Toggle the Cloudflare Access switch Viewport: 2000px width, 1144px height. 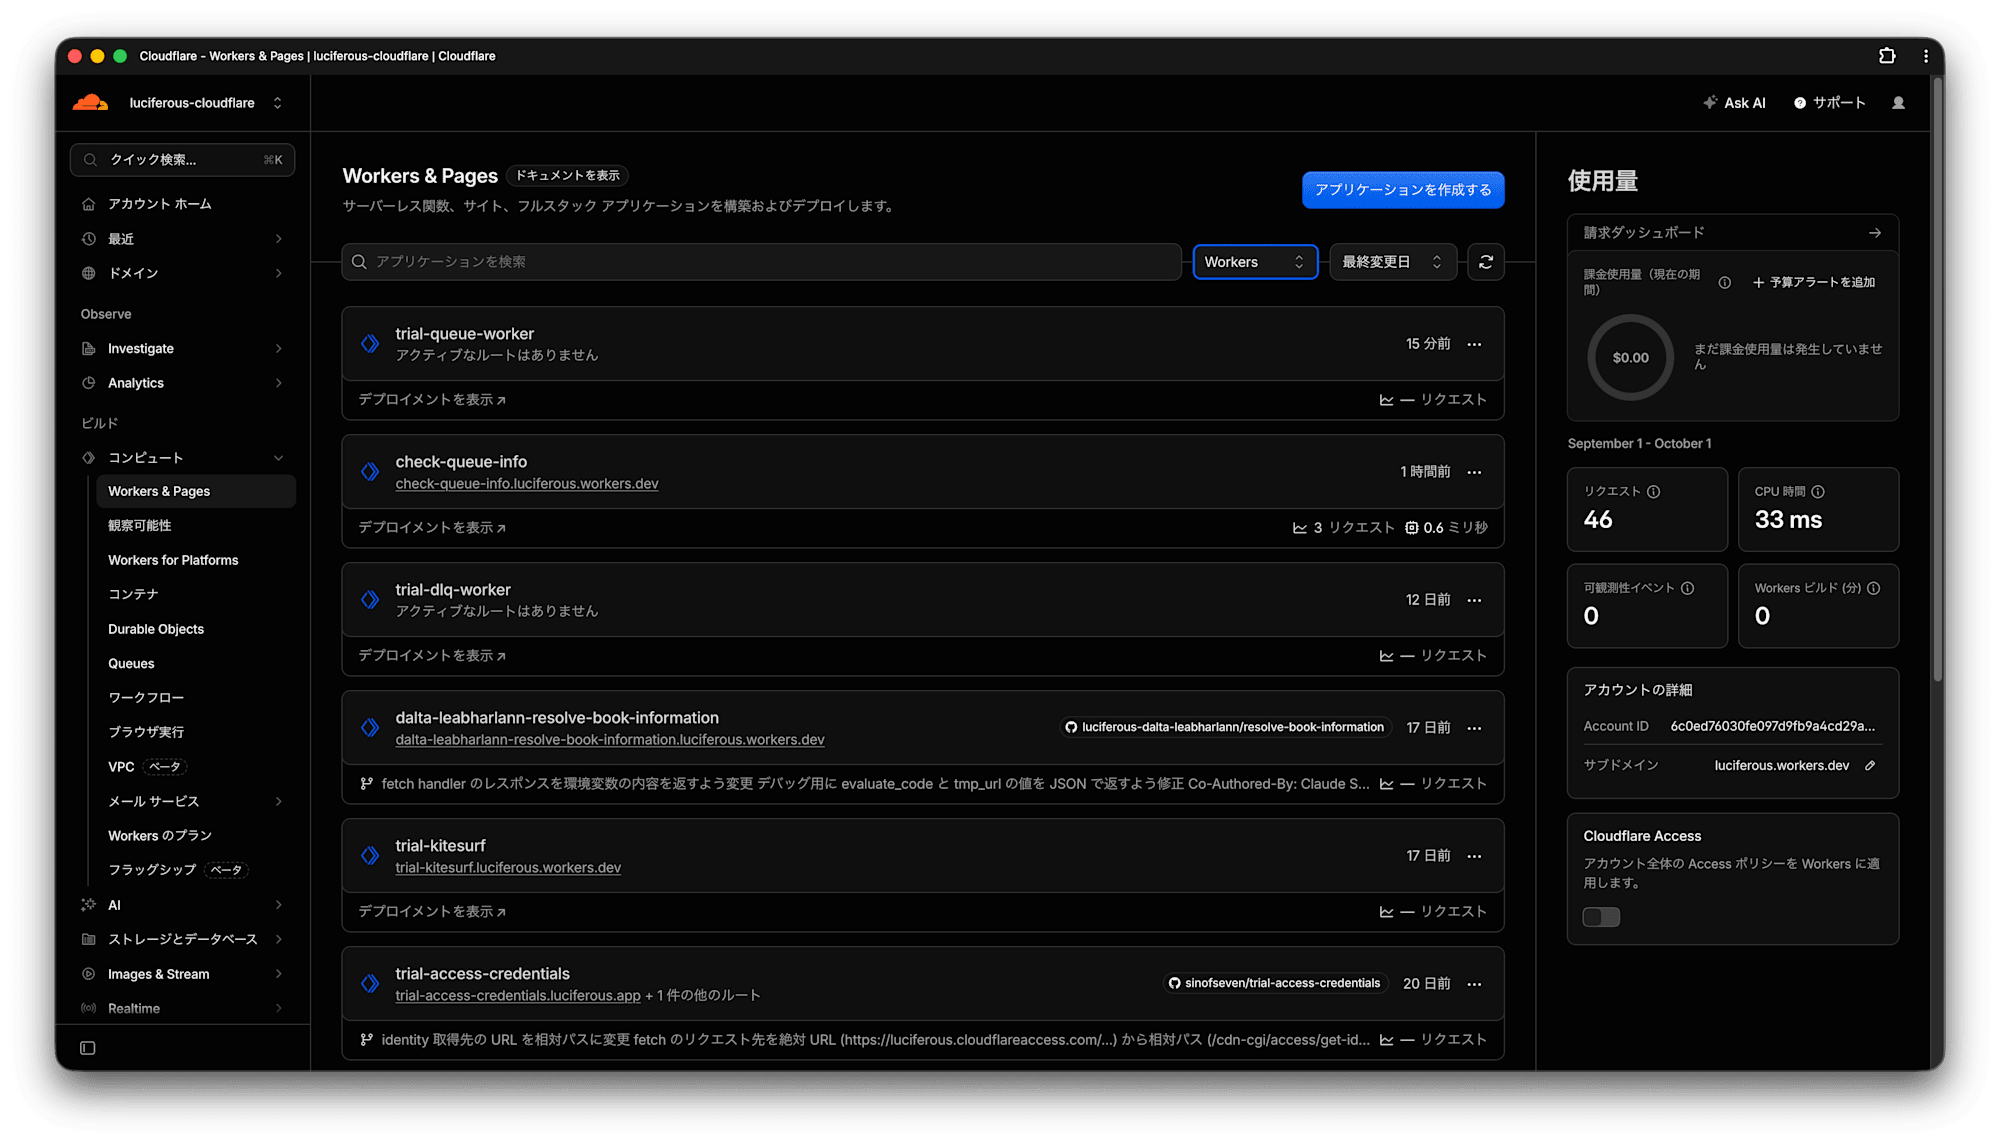click(1601, 917)
